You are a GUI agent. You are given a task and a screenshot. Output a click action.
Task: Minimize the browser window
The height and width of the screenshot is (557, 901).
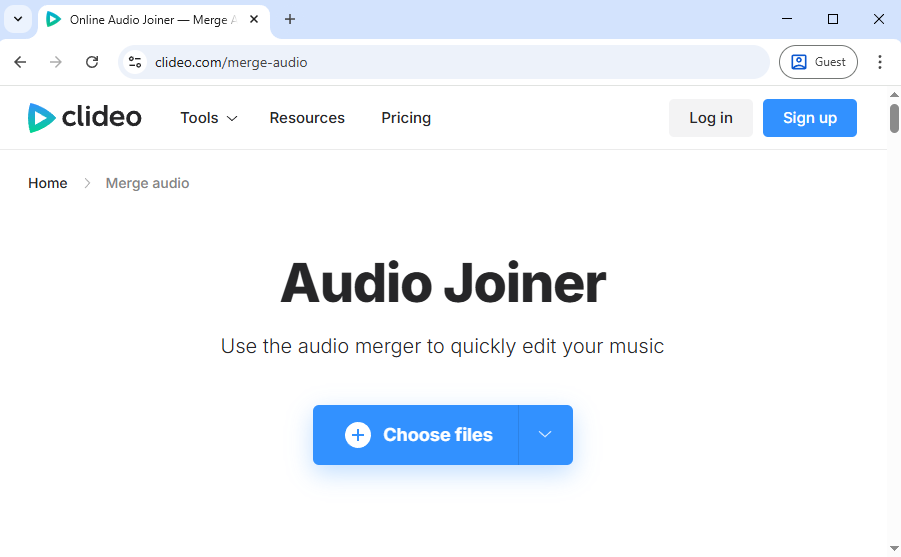click(x=787, y=19)
